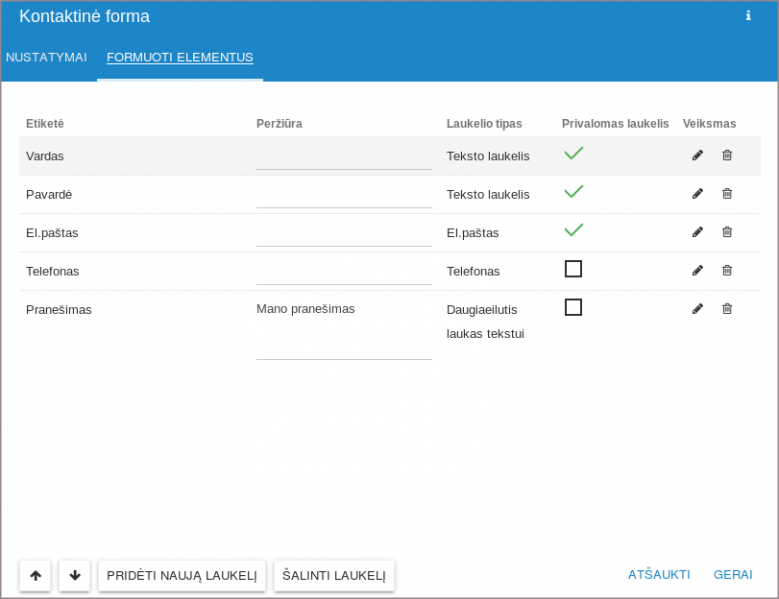Delete the El.paštas field row
The height and width of the screenshot is (599, 779).
click(727, 232)
